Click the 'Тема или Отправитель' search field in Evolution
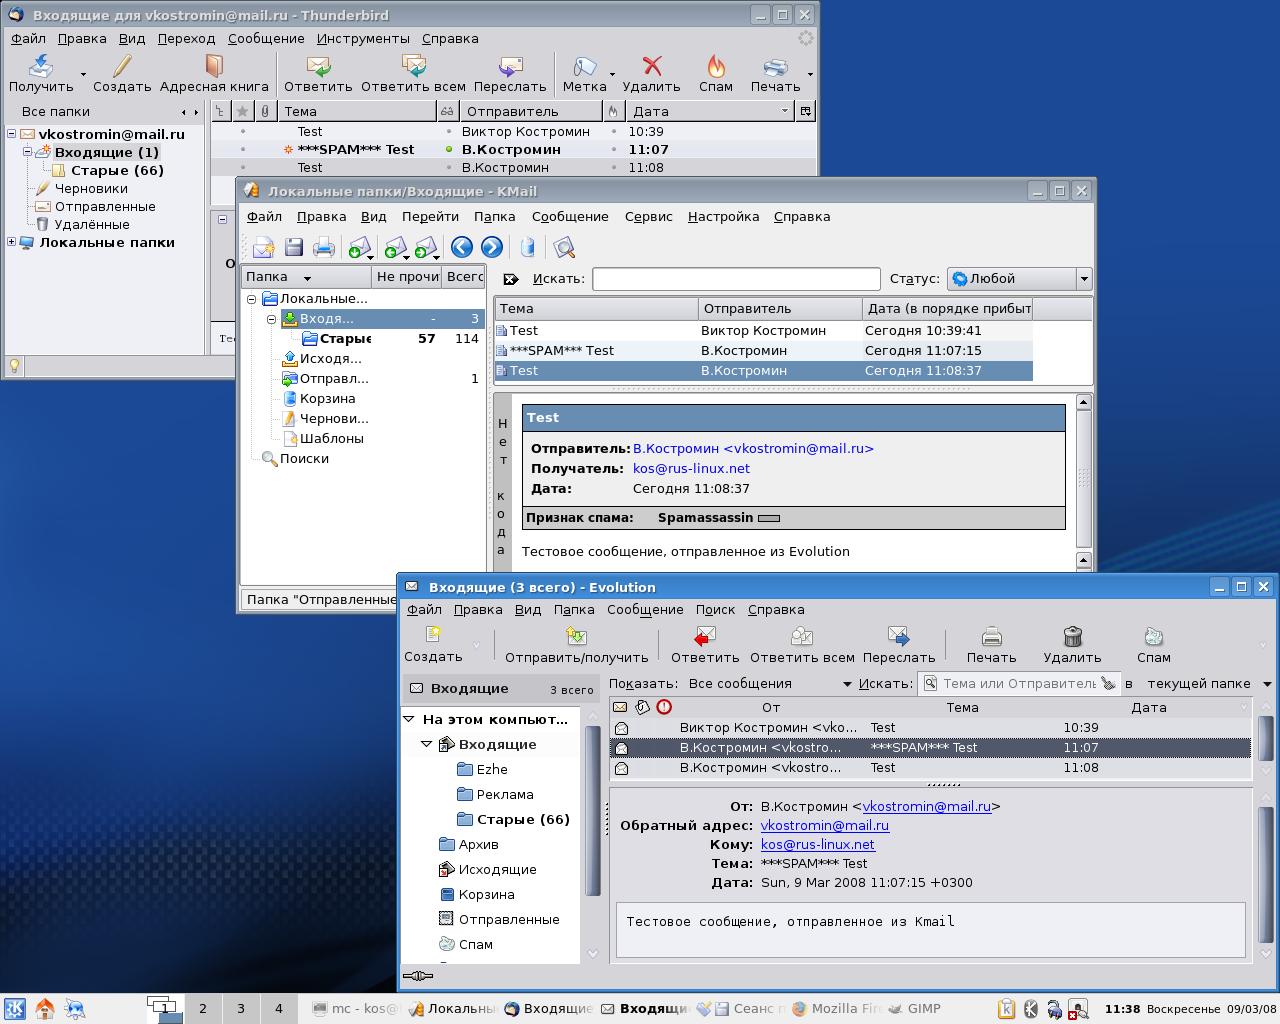 pyautogui.click(x=1019, y=684)
